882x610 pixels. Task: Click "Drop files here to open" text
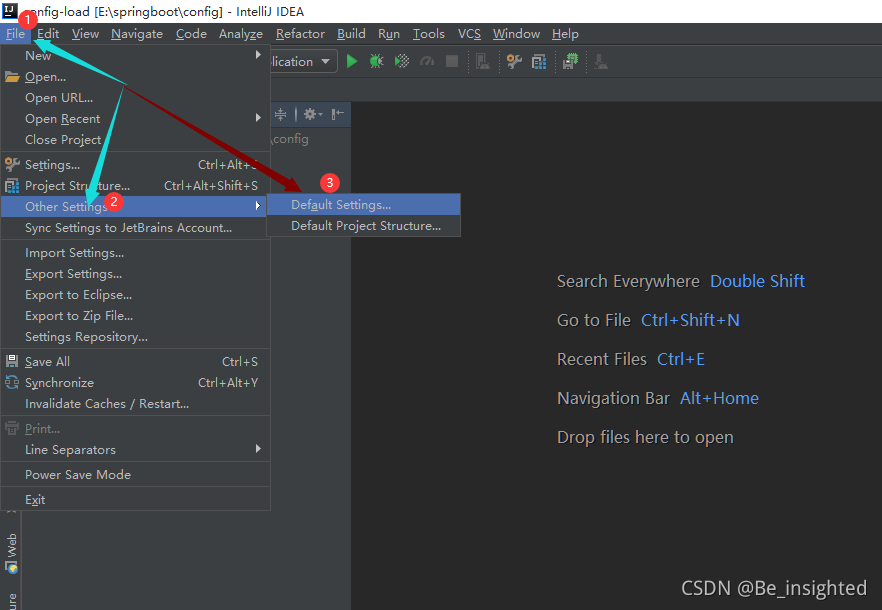click(x=645, y=437)
